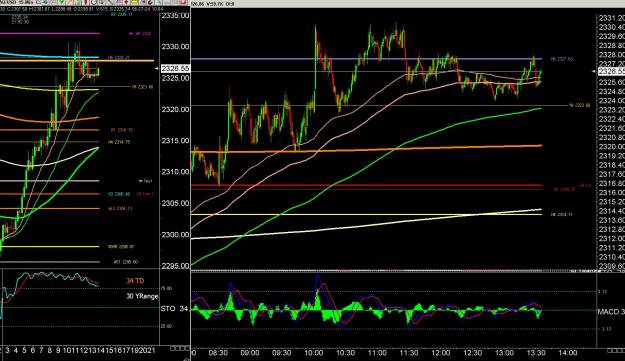Click the 08:30 time axis label
Image resolution: width=625 pixels, height=361 pixels.
point(218,353)
